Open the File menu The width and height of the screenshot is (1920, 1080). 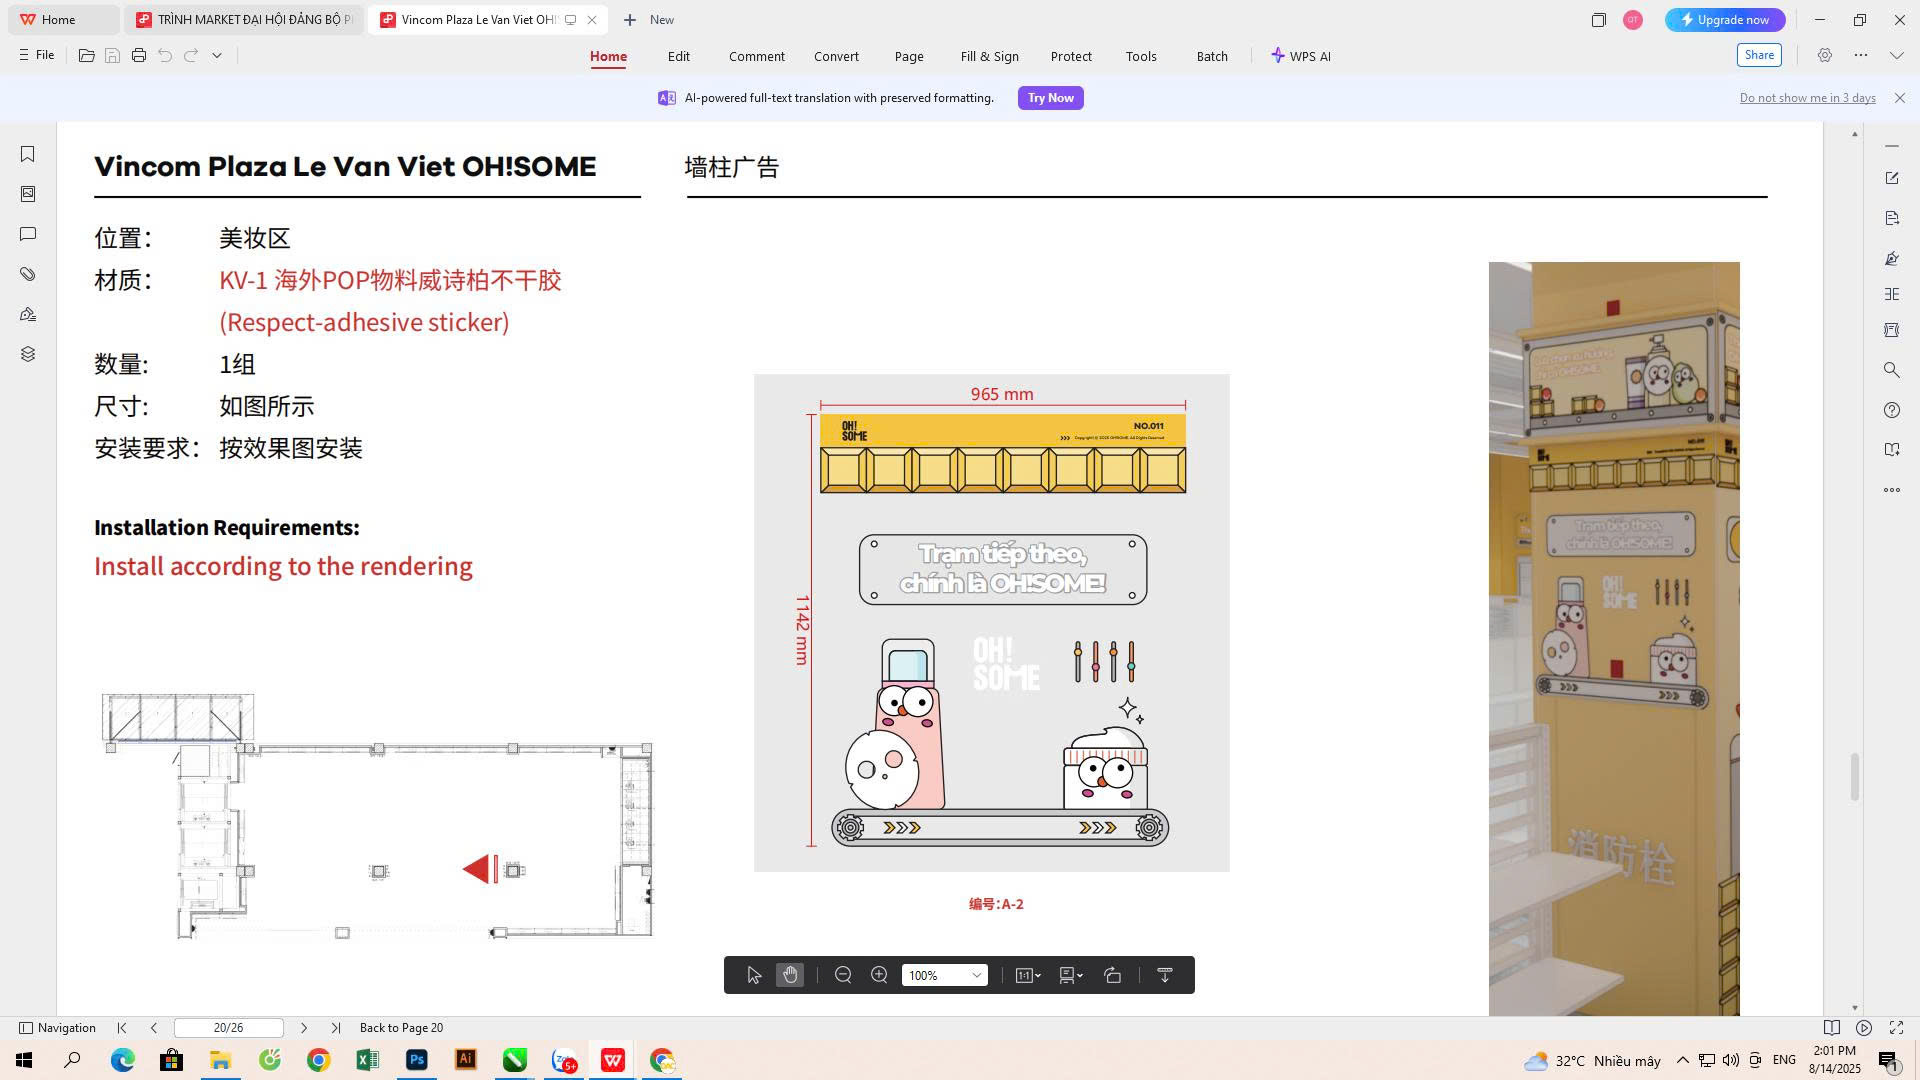pyautogui.click(x=37, y=56)
